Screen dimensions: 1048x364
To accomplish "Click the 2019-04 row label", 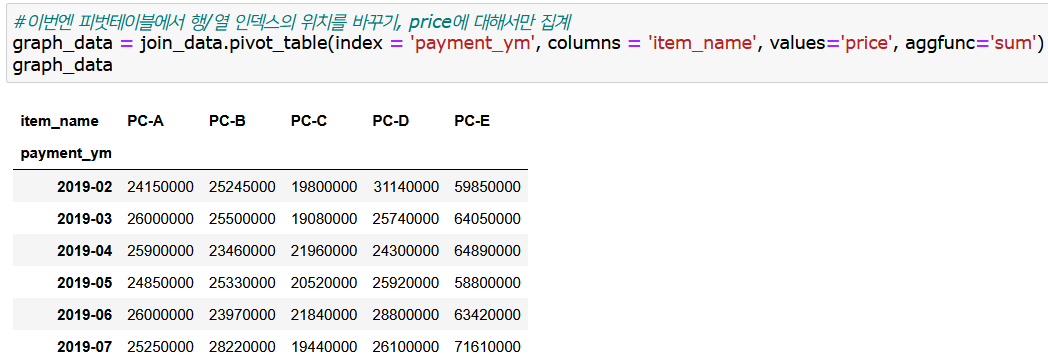I will [x=85, y=250].
